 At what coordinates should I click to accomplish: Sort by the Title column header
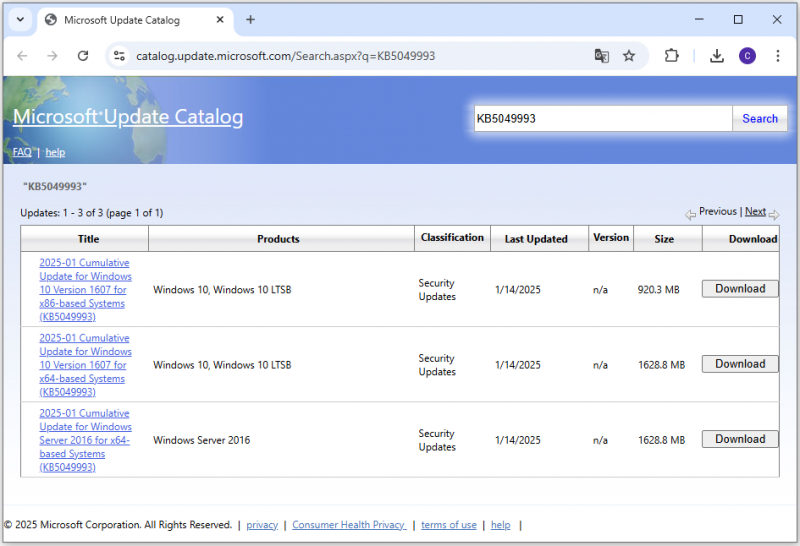click(x=88, y=239)
